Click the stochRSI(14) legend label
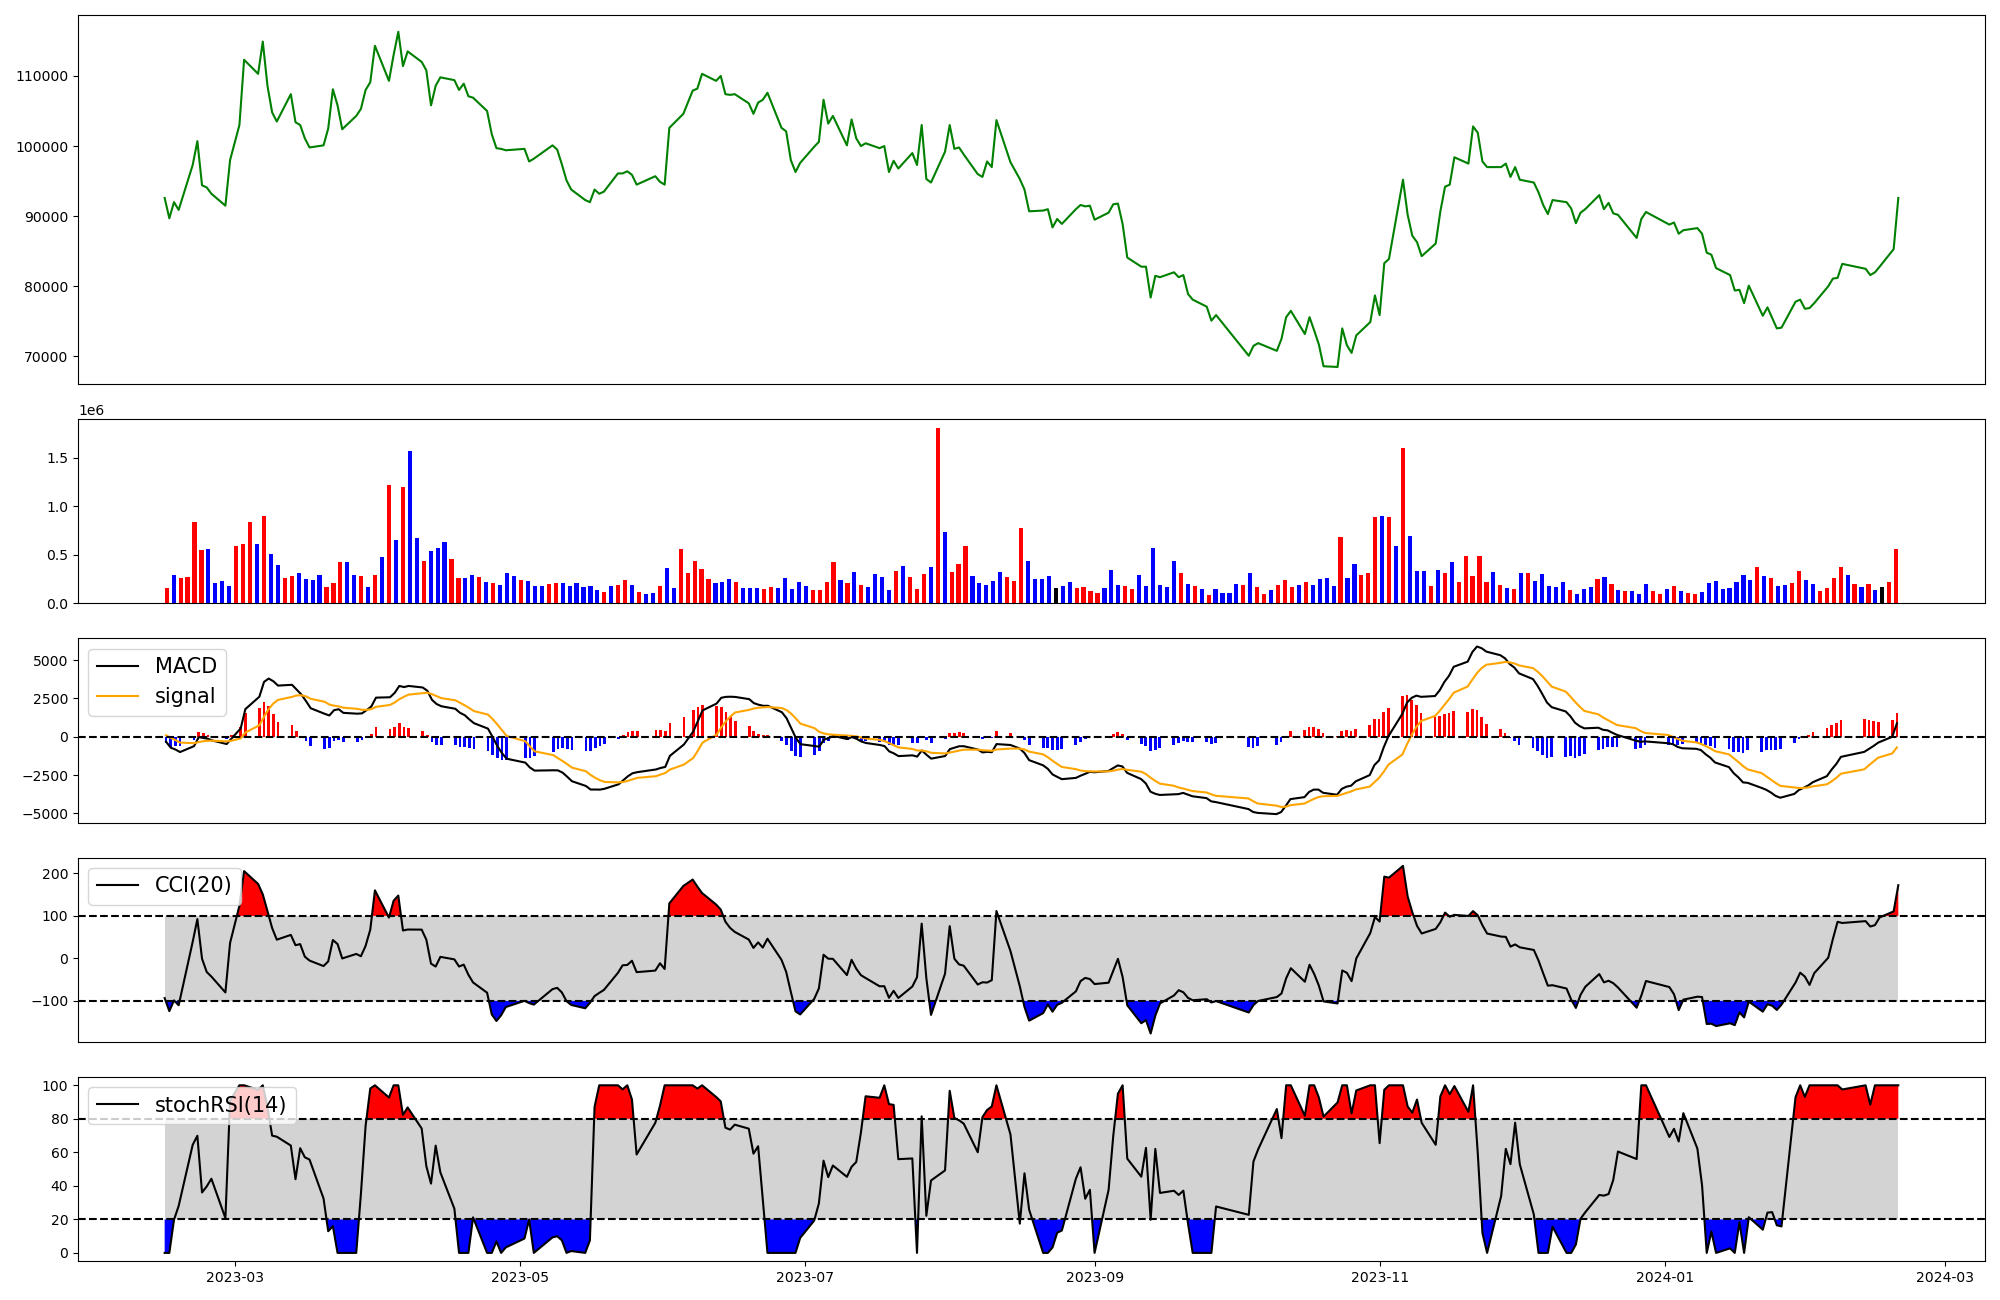2000x1300 pixels. [220, 1104]
